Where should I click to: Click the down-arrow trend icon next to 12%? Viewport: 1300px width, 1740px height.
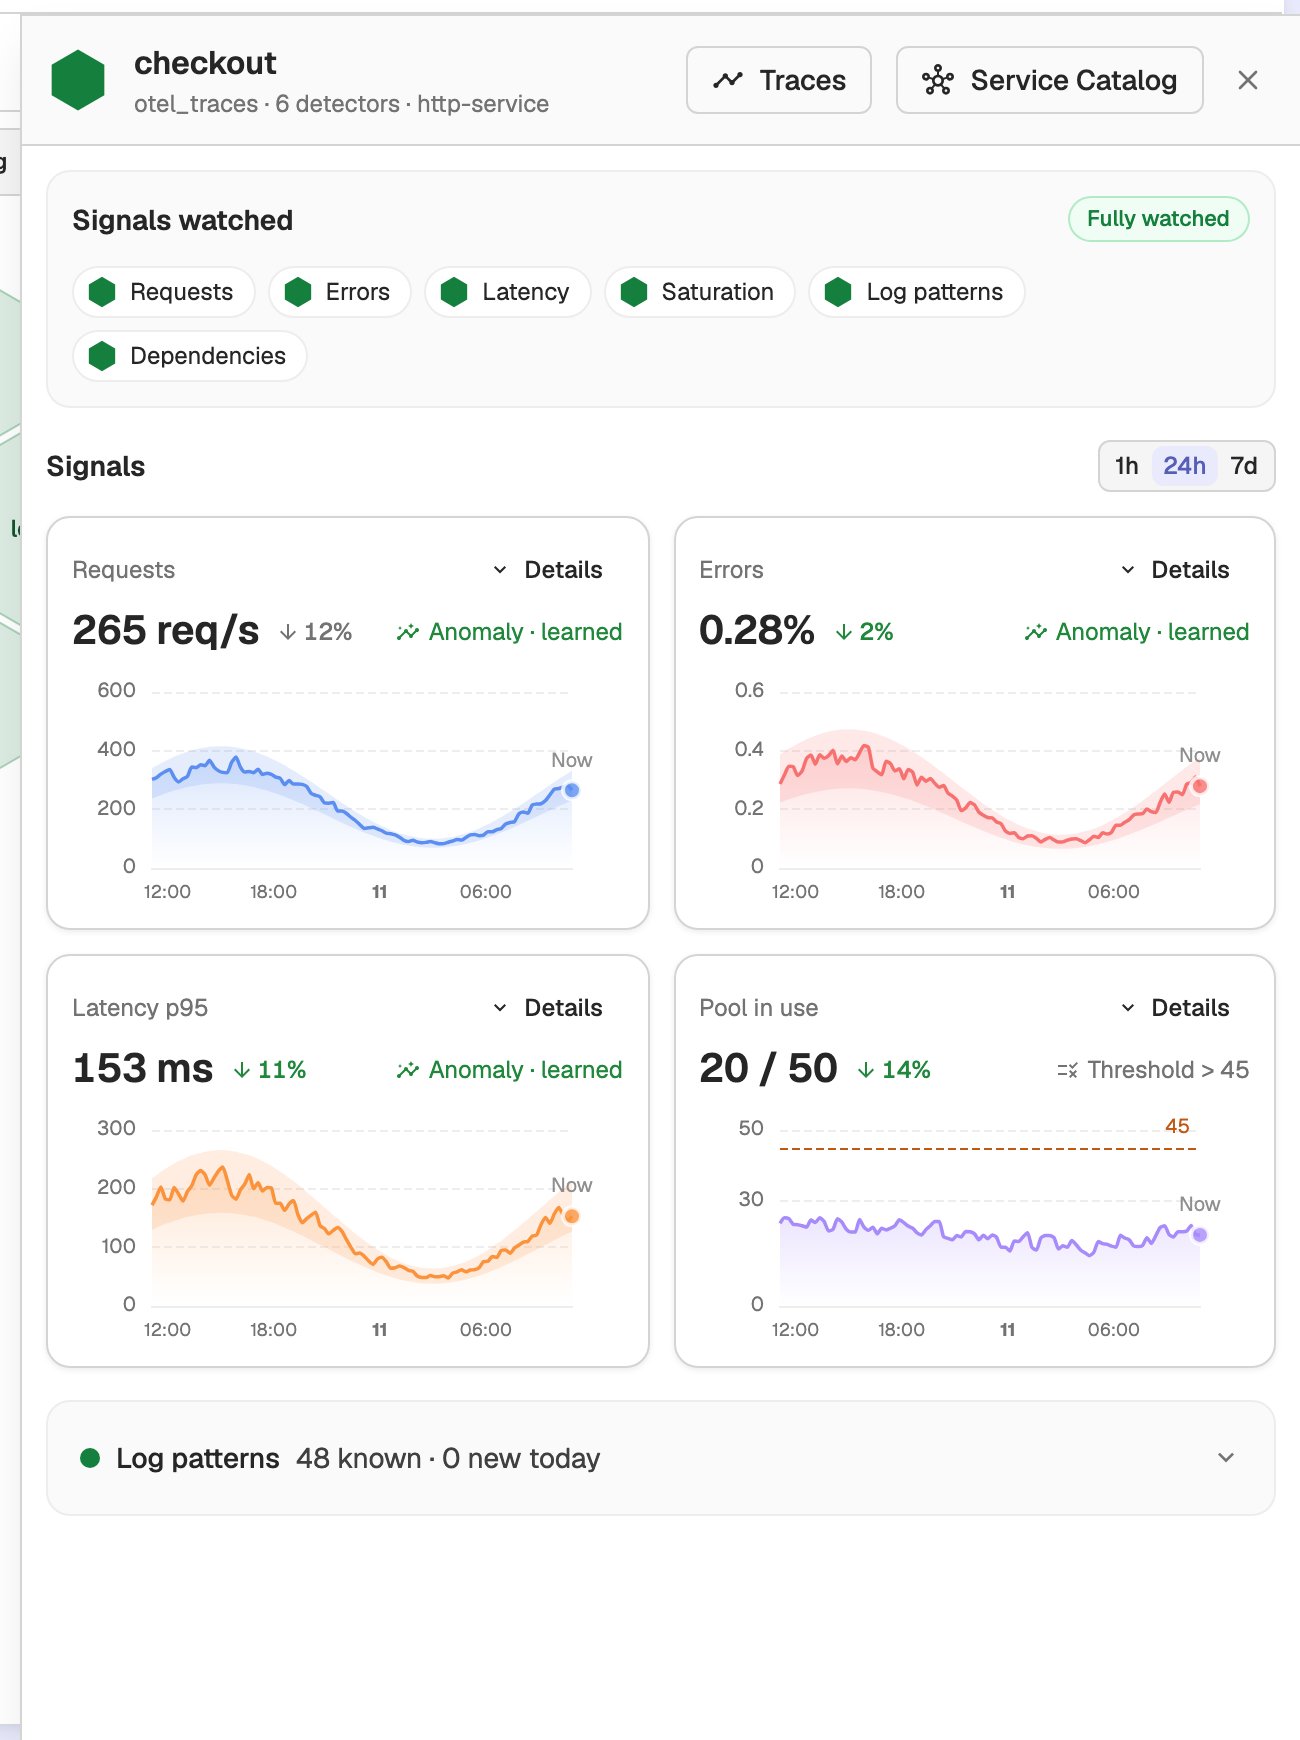point(288,632)
